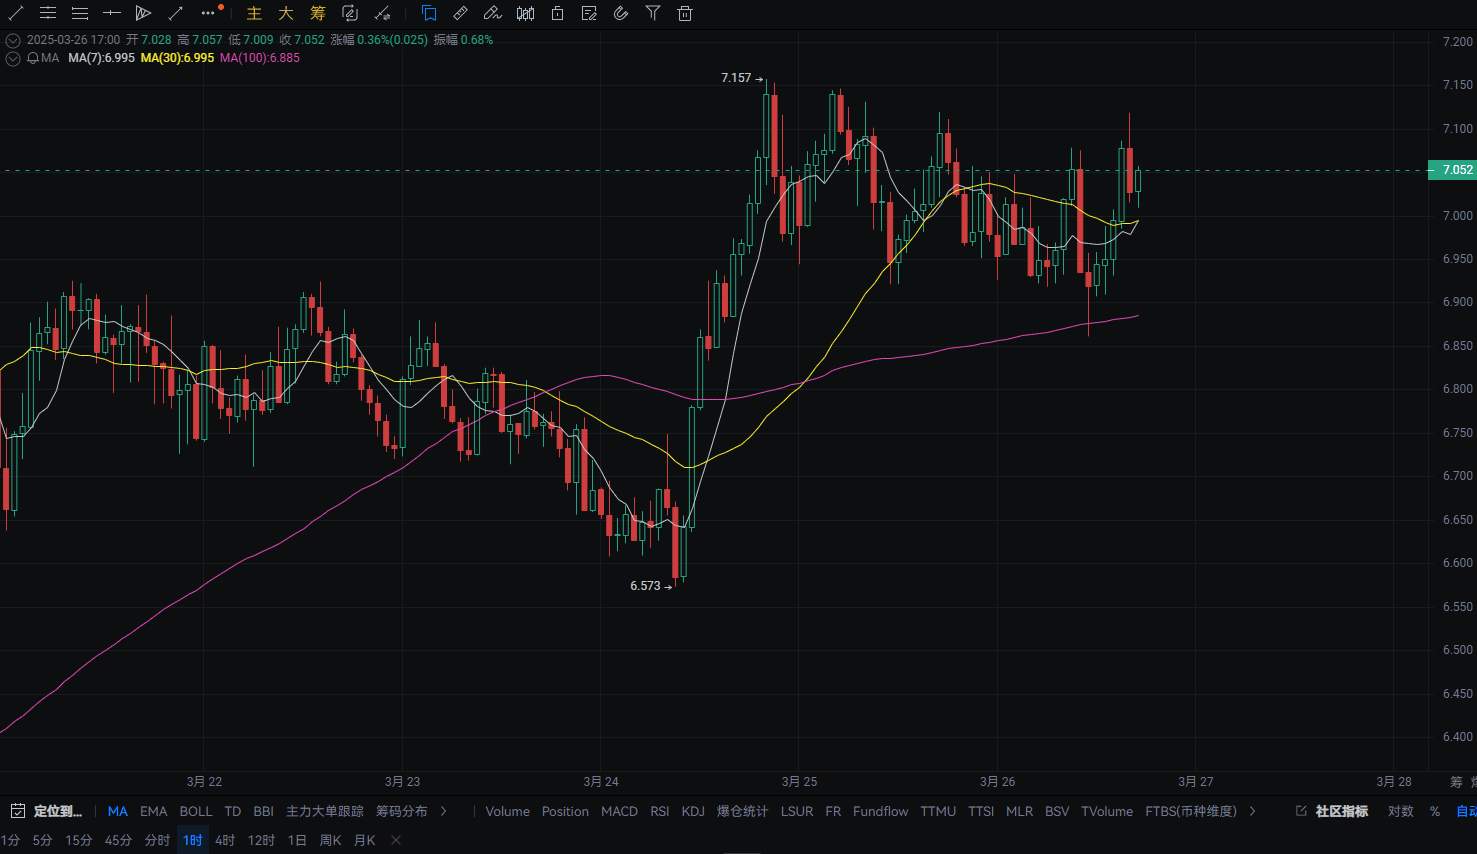Collapse the OHLC info row chevron
Viewport: 1477px width, 854px height.
13,40
